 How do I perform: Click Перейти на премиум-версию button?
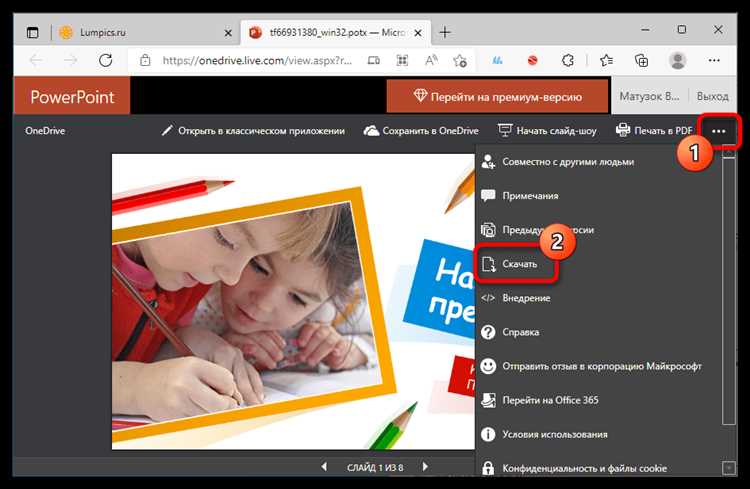click(x=498, y=98)
